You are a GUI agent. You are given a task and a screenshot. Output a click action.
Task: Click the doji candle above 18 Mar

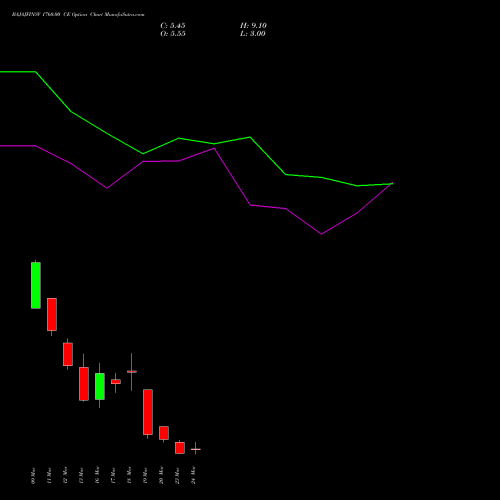click(x=132, y=371)
